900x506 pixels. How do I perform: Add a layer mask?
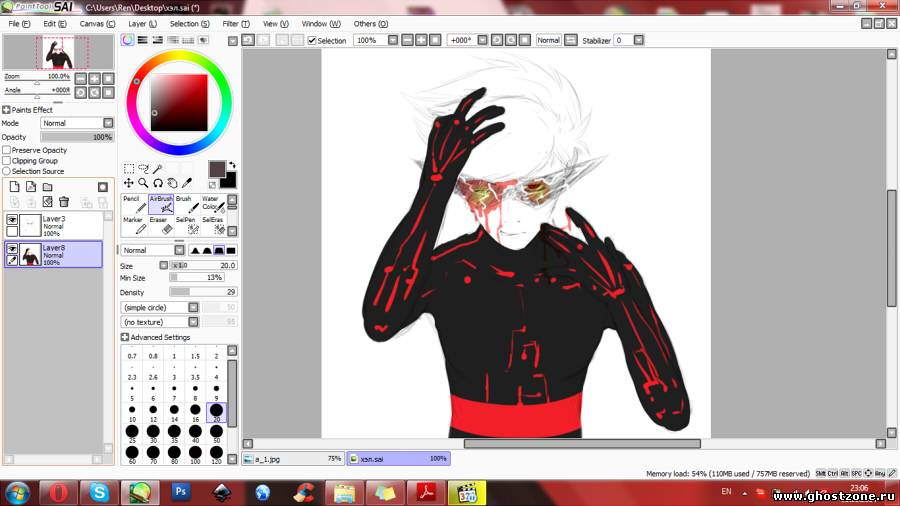pos(103,187)
